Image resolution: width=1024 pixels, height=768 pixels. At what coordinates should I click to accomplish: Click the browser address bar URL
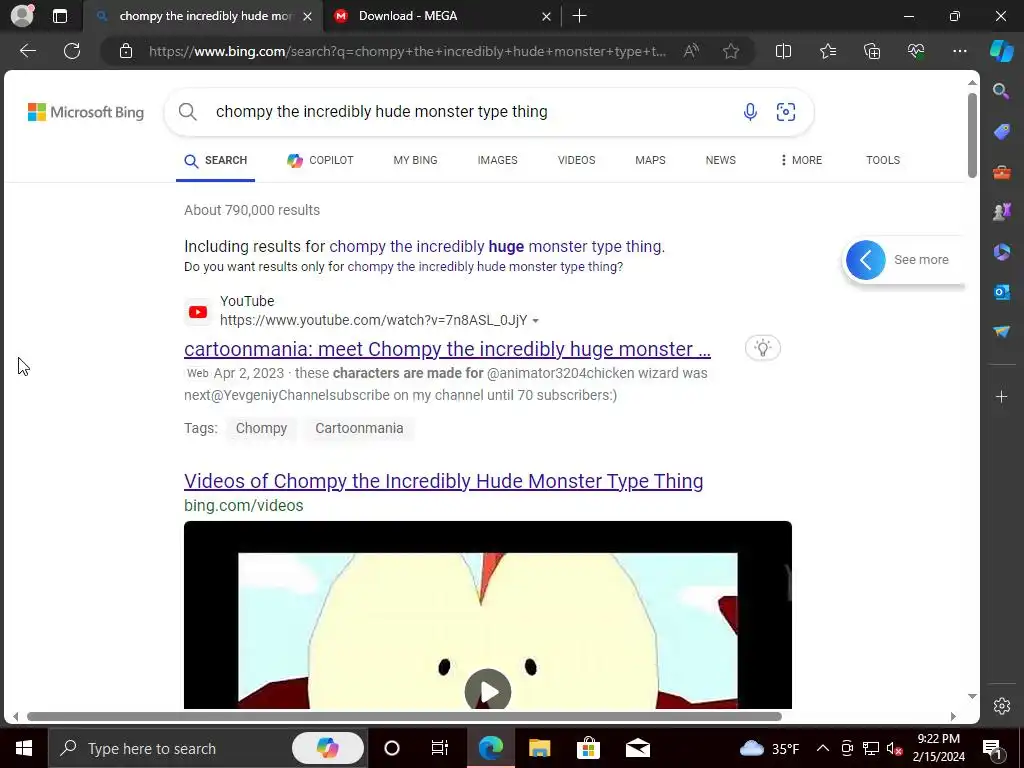coord(407,51)
